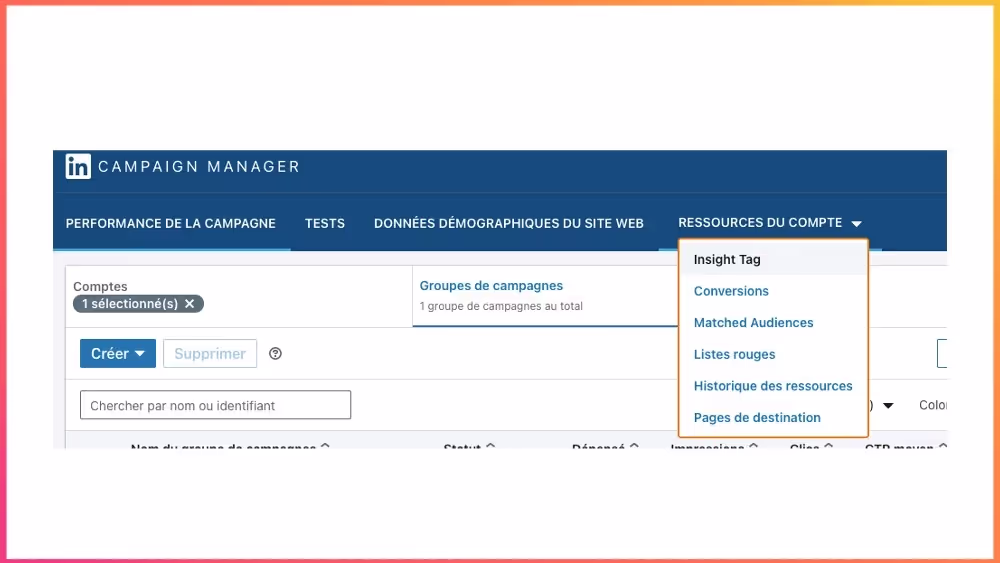
Task: Switch to the Tests tab
Action: 325,223
